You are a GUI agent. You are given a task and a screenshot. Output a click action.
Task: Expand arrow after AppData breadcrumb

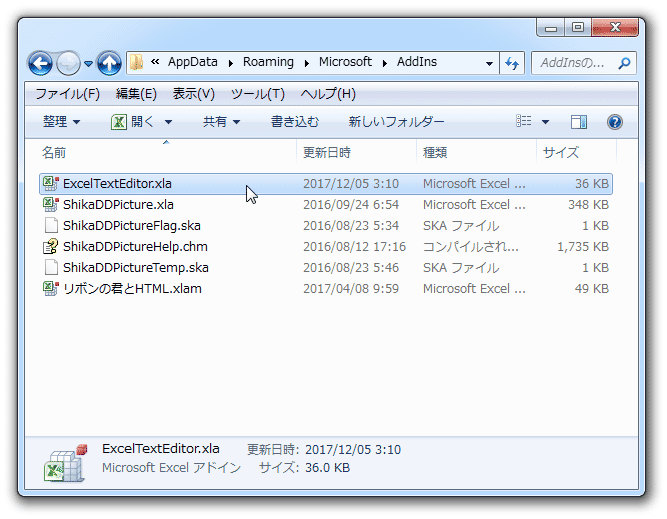231,63
